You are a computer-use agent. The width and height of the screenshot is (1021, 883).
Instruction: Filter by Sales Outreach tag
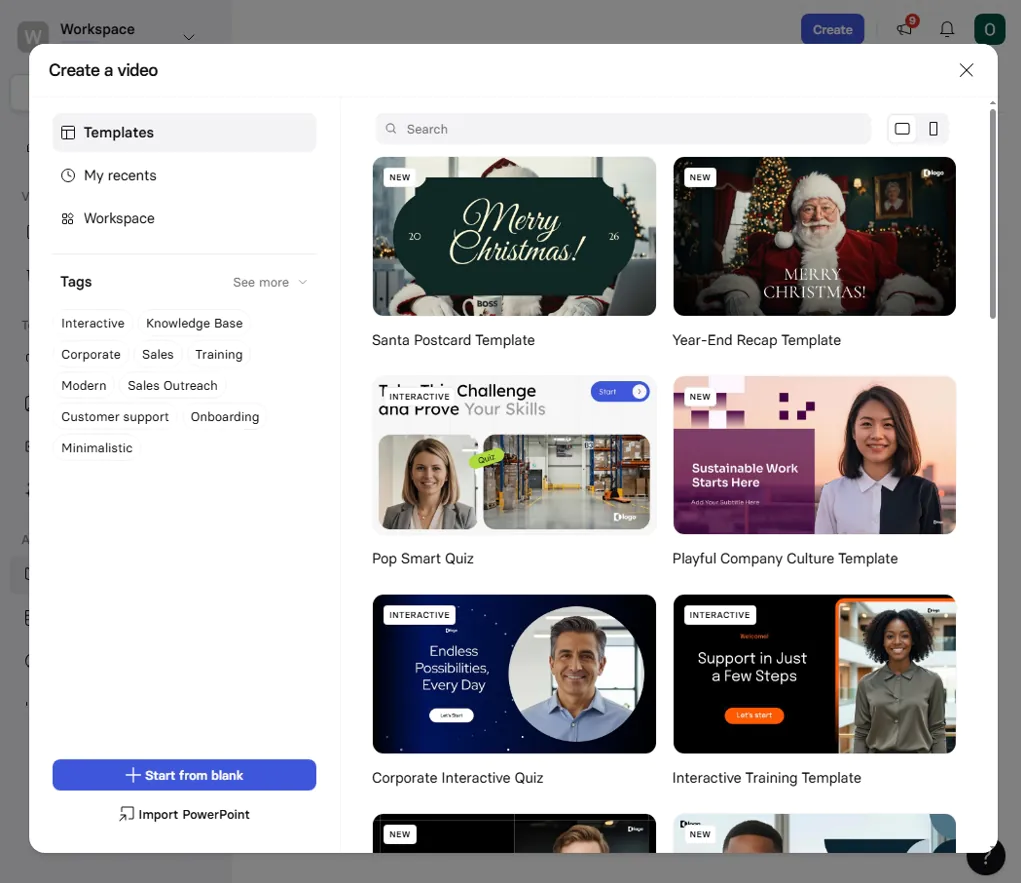coord(173,386)
